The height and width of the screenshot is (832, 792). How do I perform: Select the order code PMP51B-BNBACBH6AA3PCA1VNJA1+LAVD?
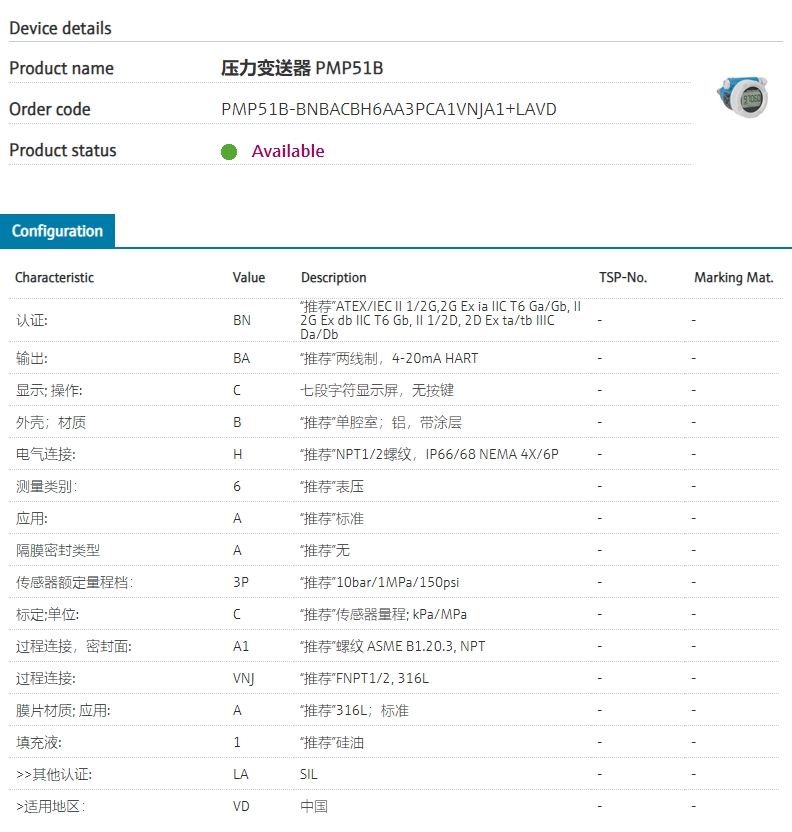coord(389,109)
